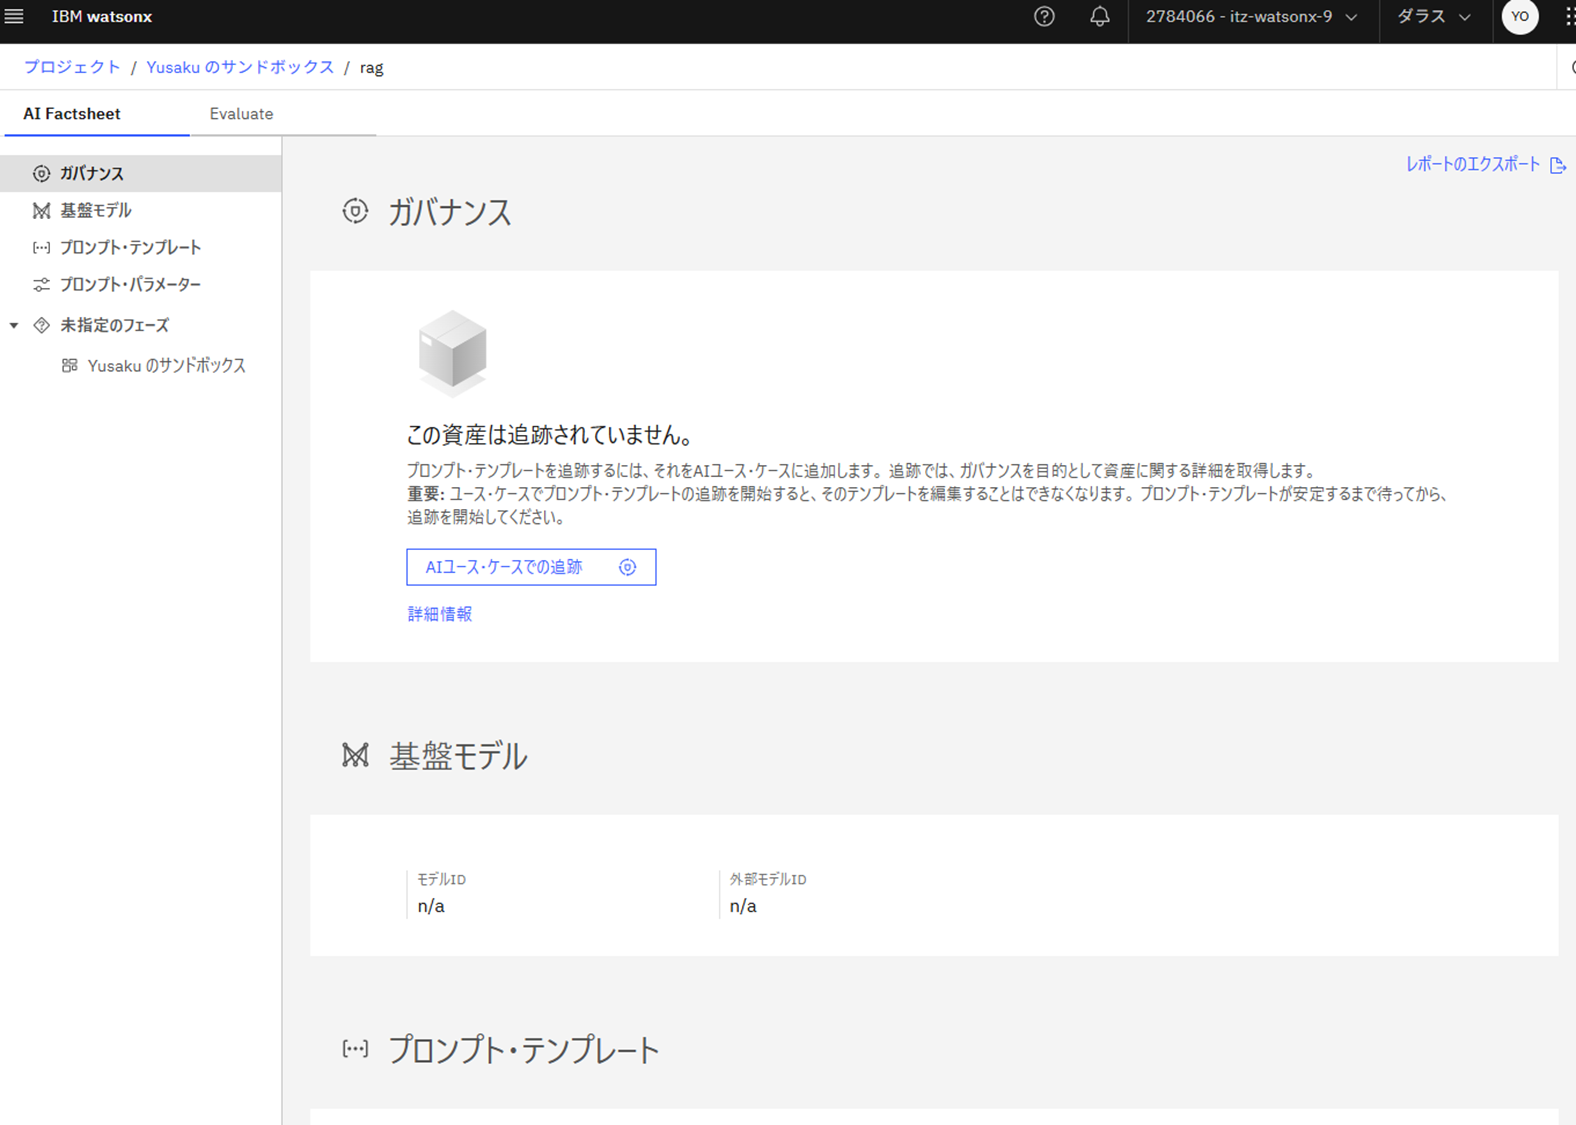1576x1125 pixels.
Task: Click the レポートのエクスポート link
Action: click(x=1473, y=164)
